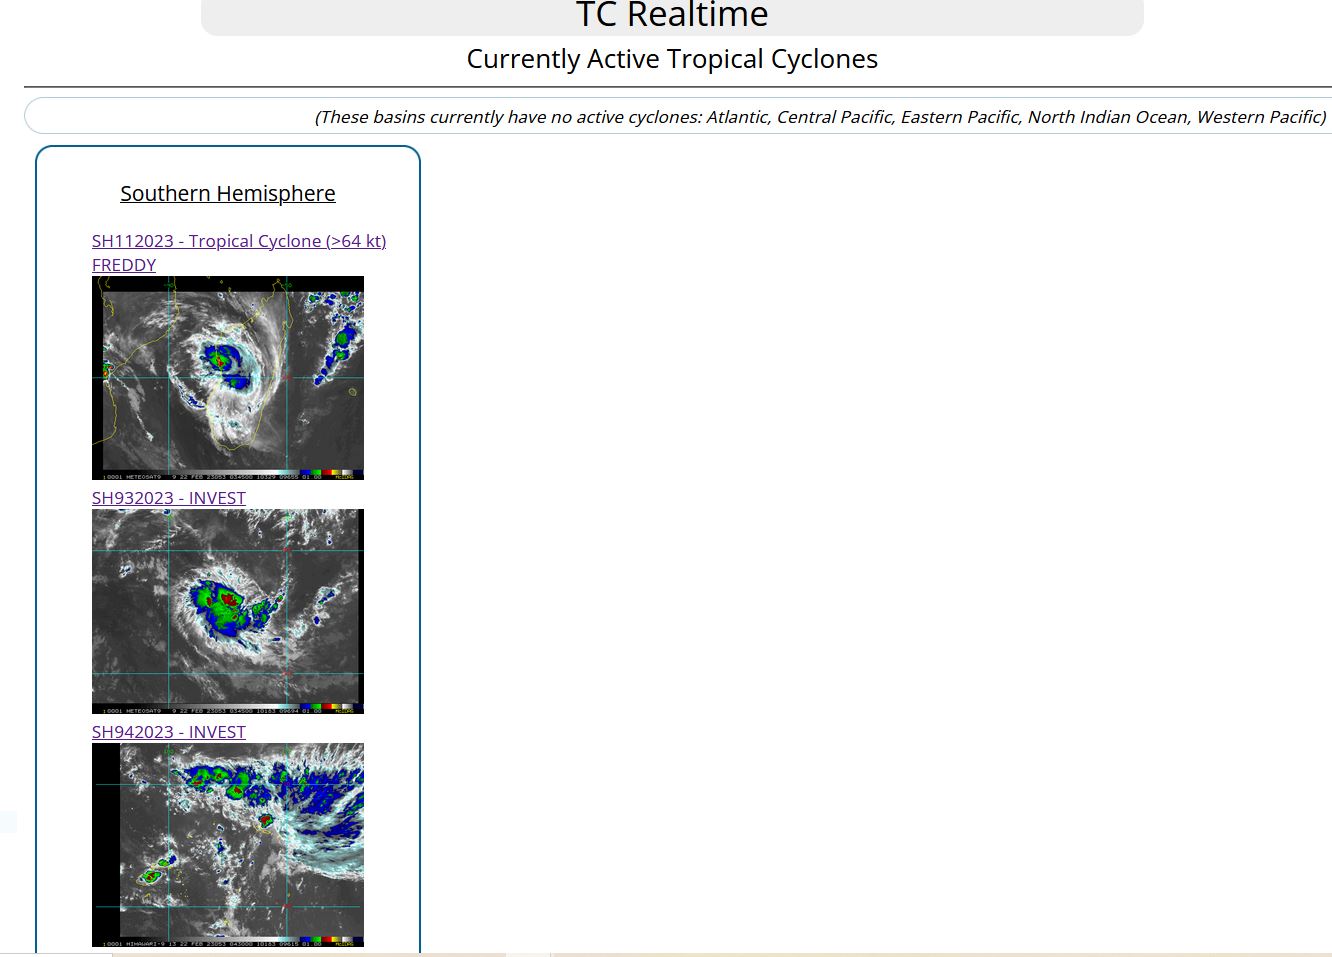Viewport: 1332px width, 957px height.
Task: Click the SH942023 satellite image thumbnail
Action: click(228, 845)
